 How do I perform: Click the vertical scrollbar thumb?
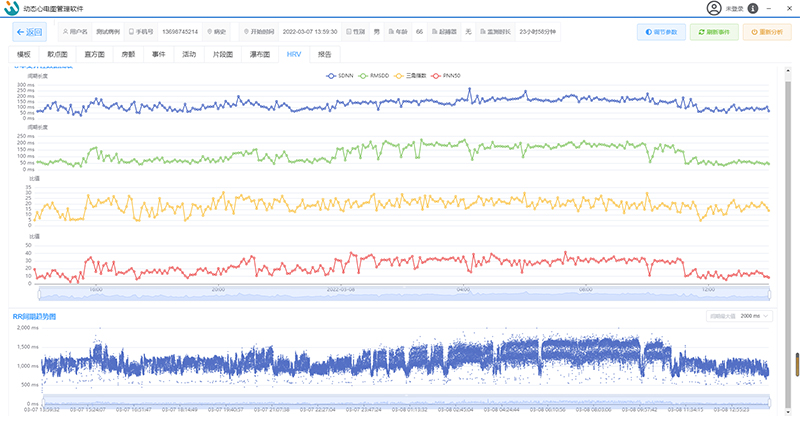[x=796, y=364]
